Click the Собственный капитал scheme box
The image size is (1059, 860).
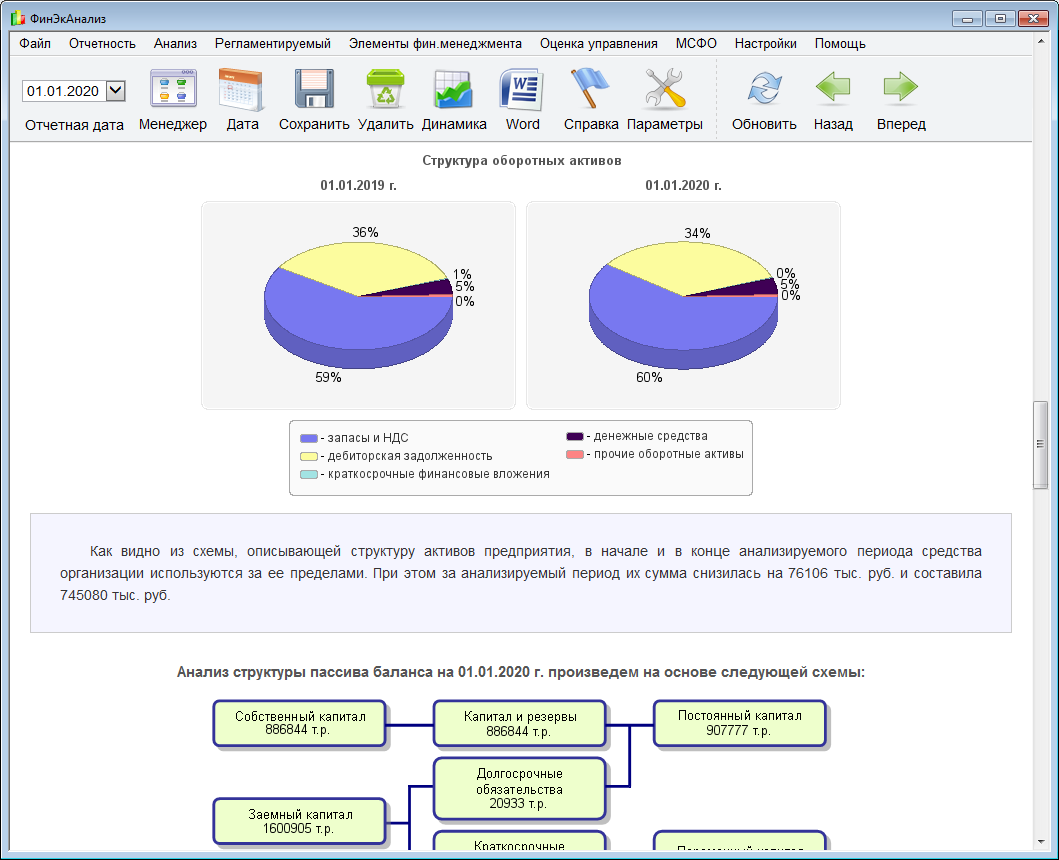click(300, 723)
